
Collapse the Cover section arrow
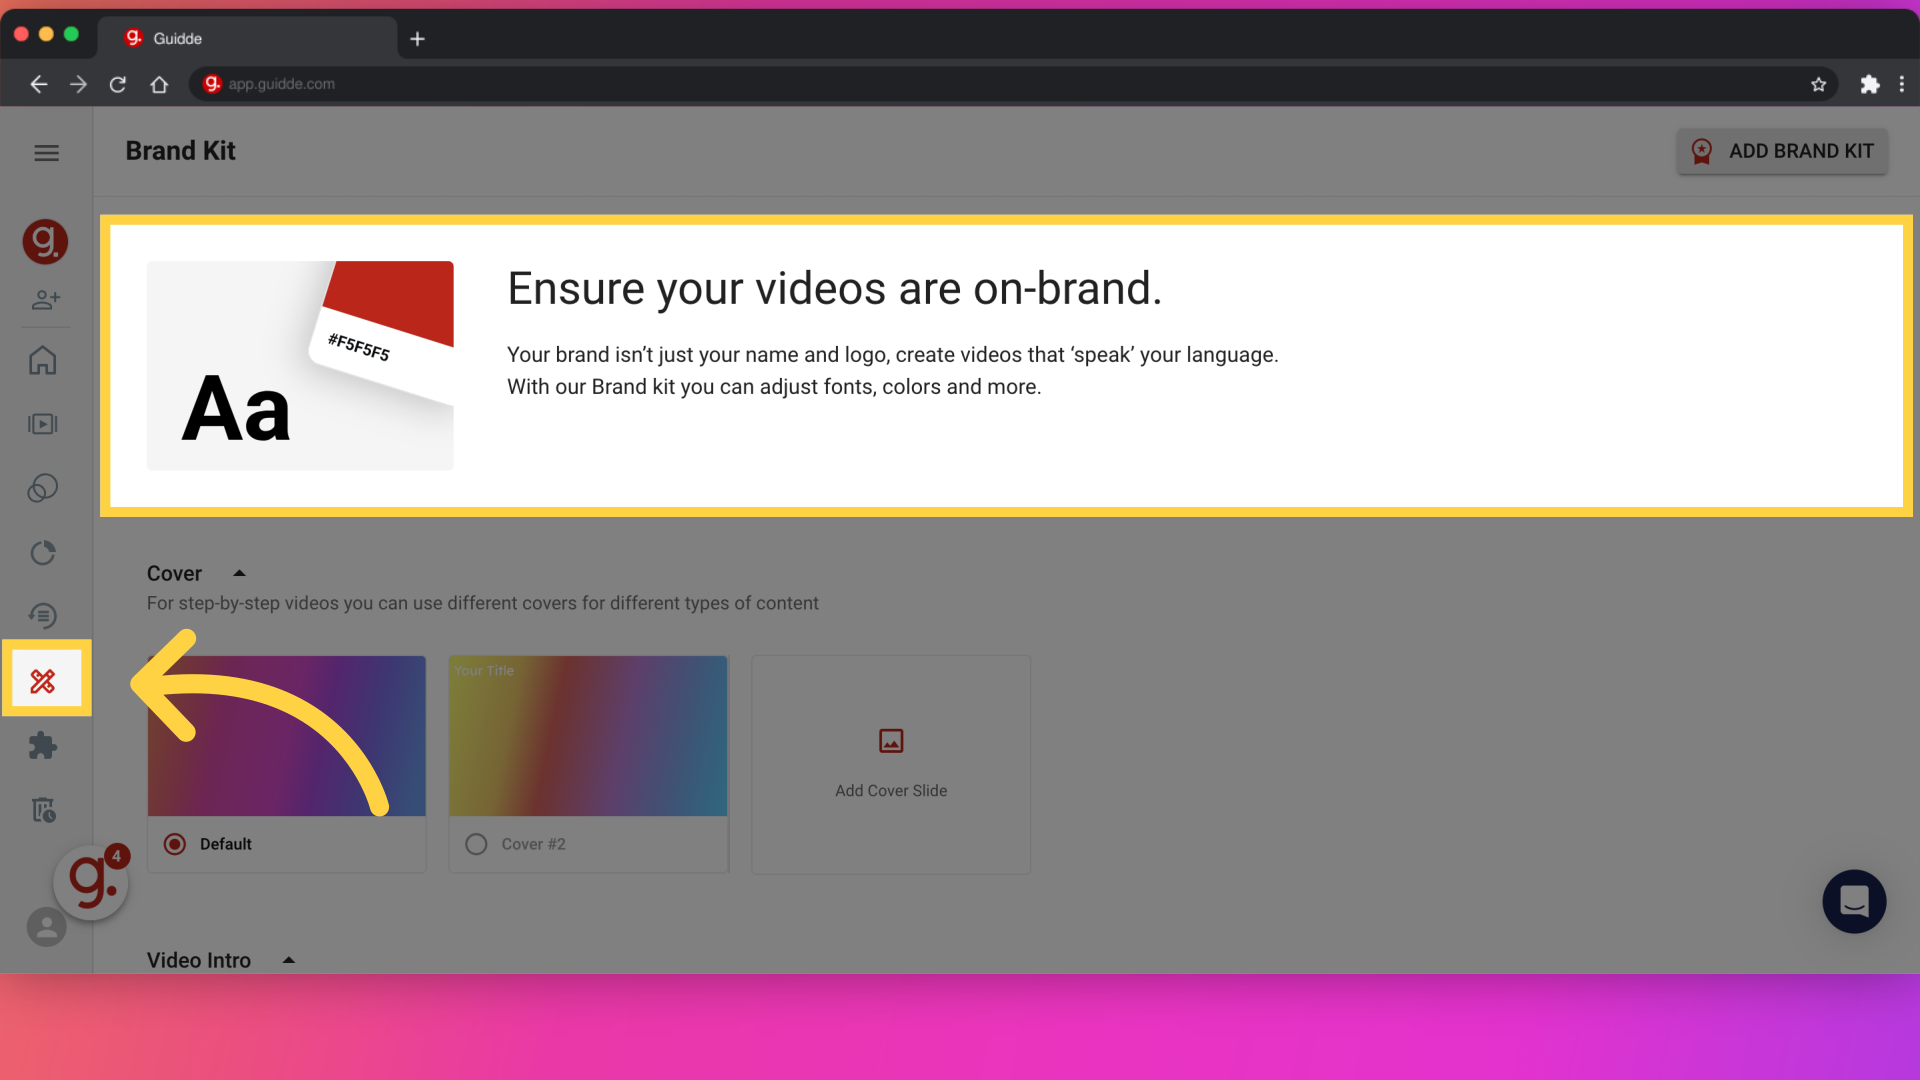click(x=239, y=573)
